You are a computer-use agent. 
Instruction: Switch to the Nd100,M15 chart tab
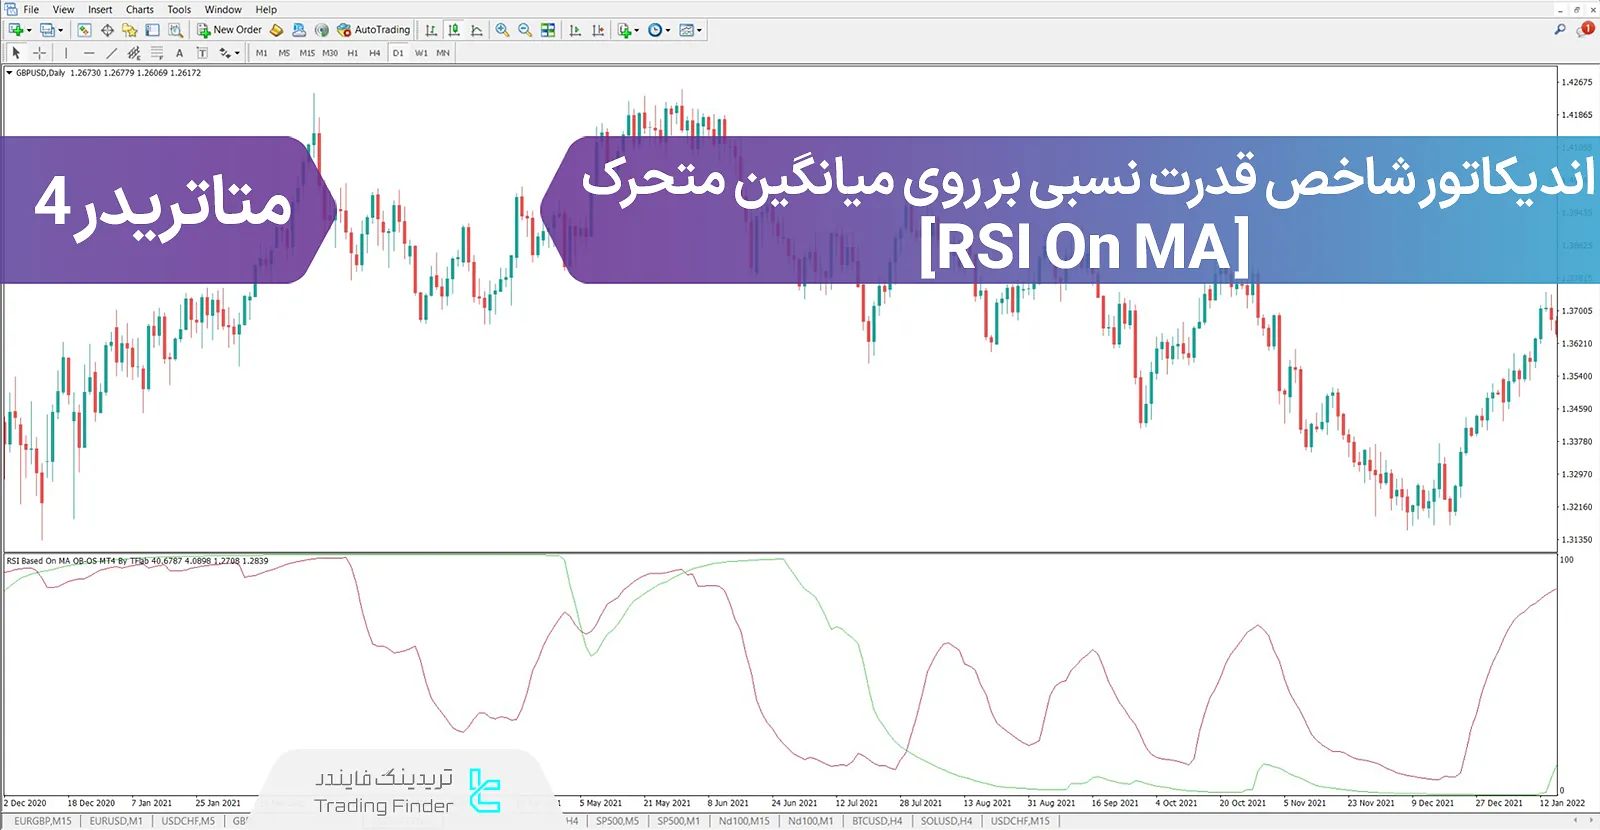[x=744, y=821]
